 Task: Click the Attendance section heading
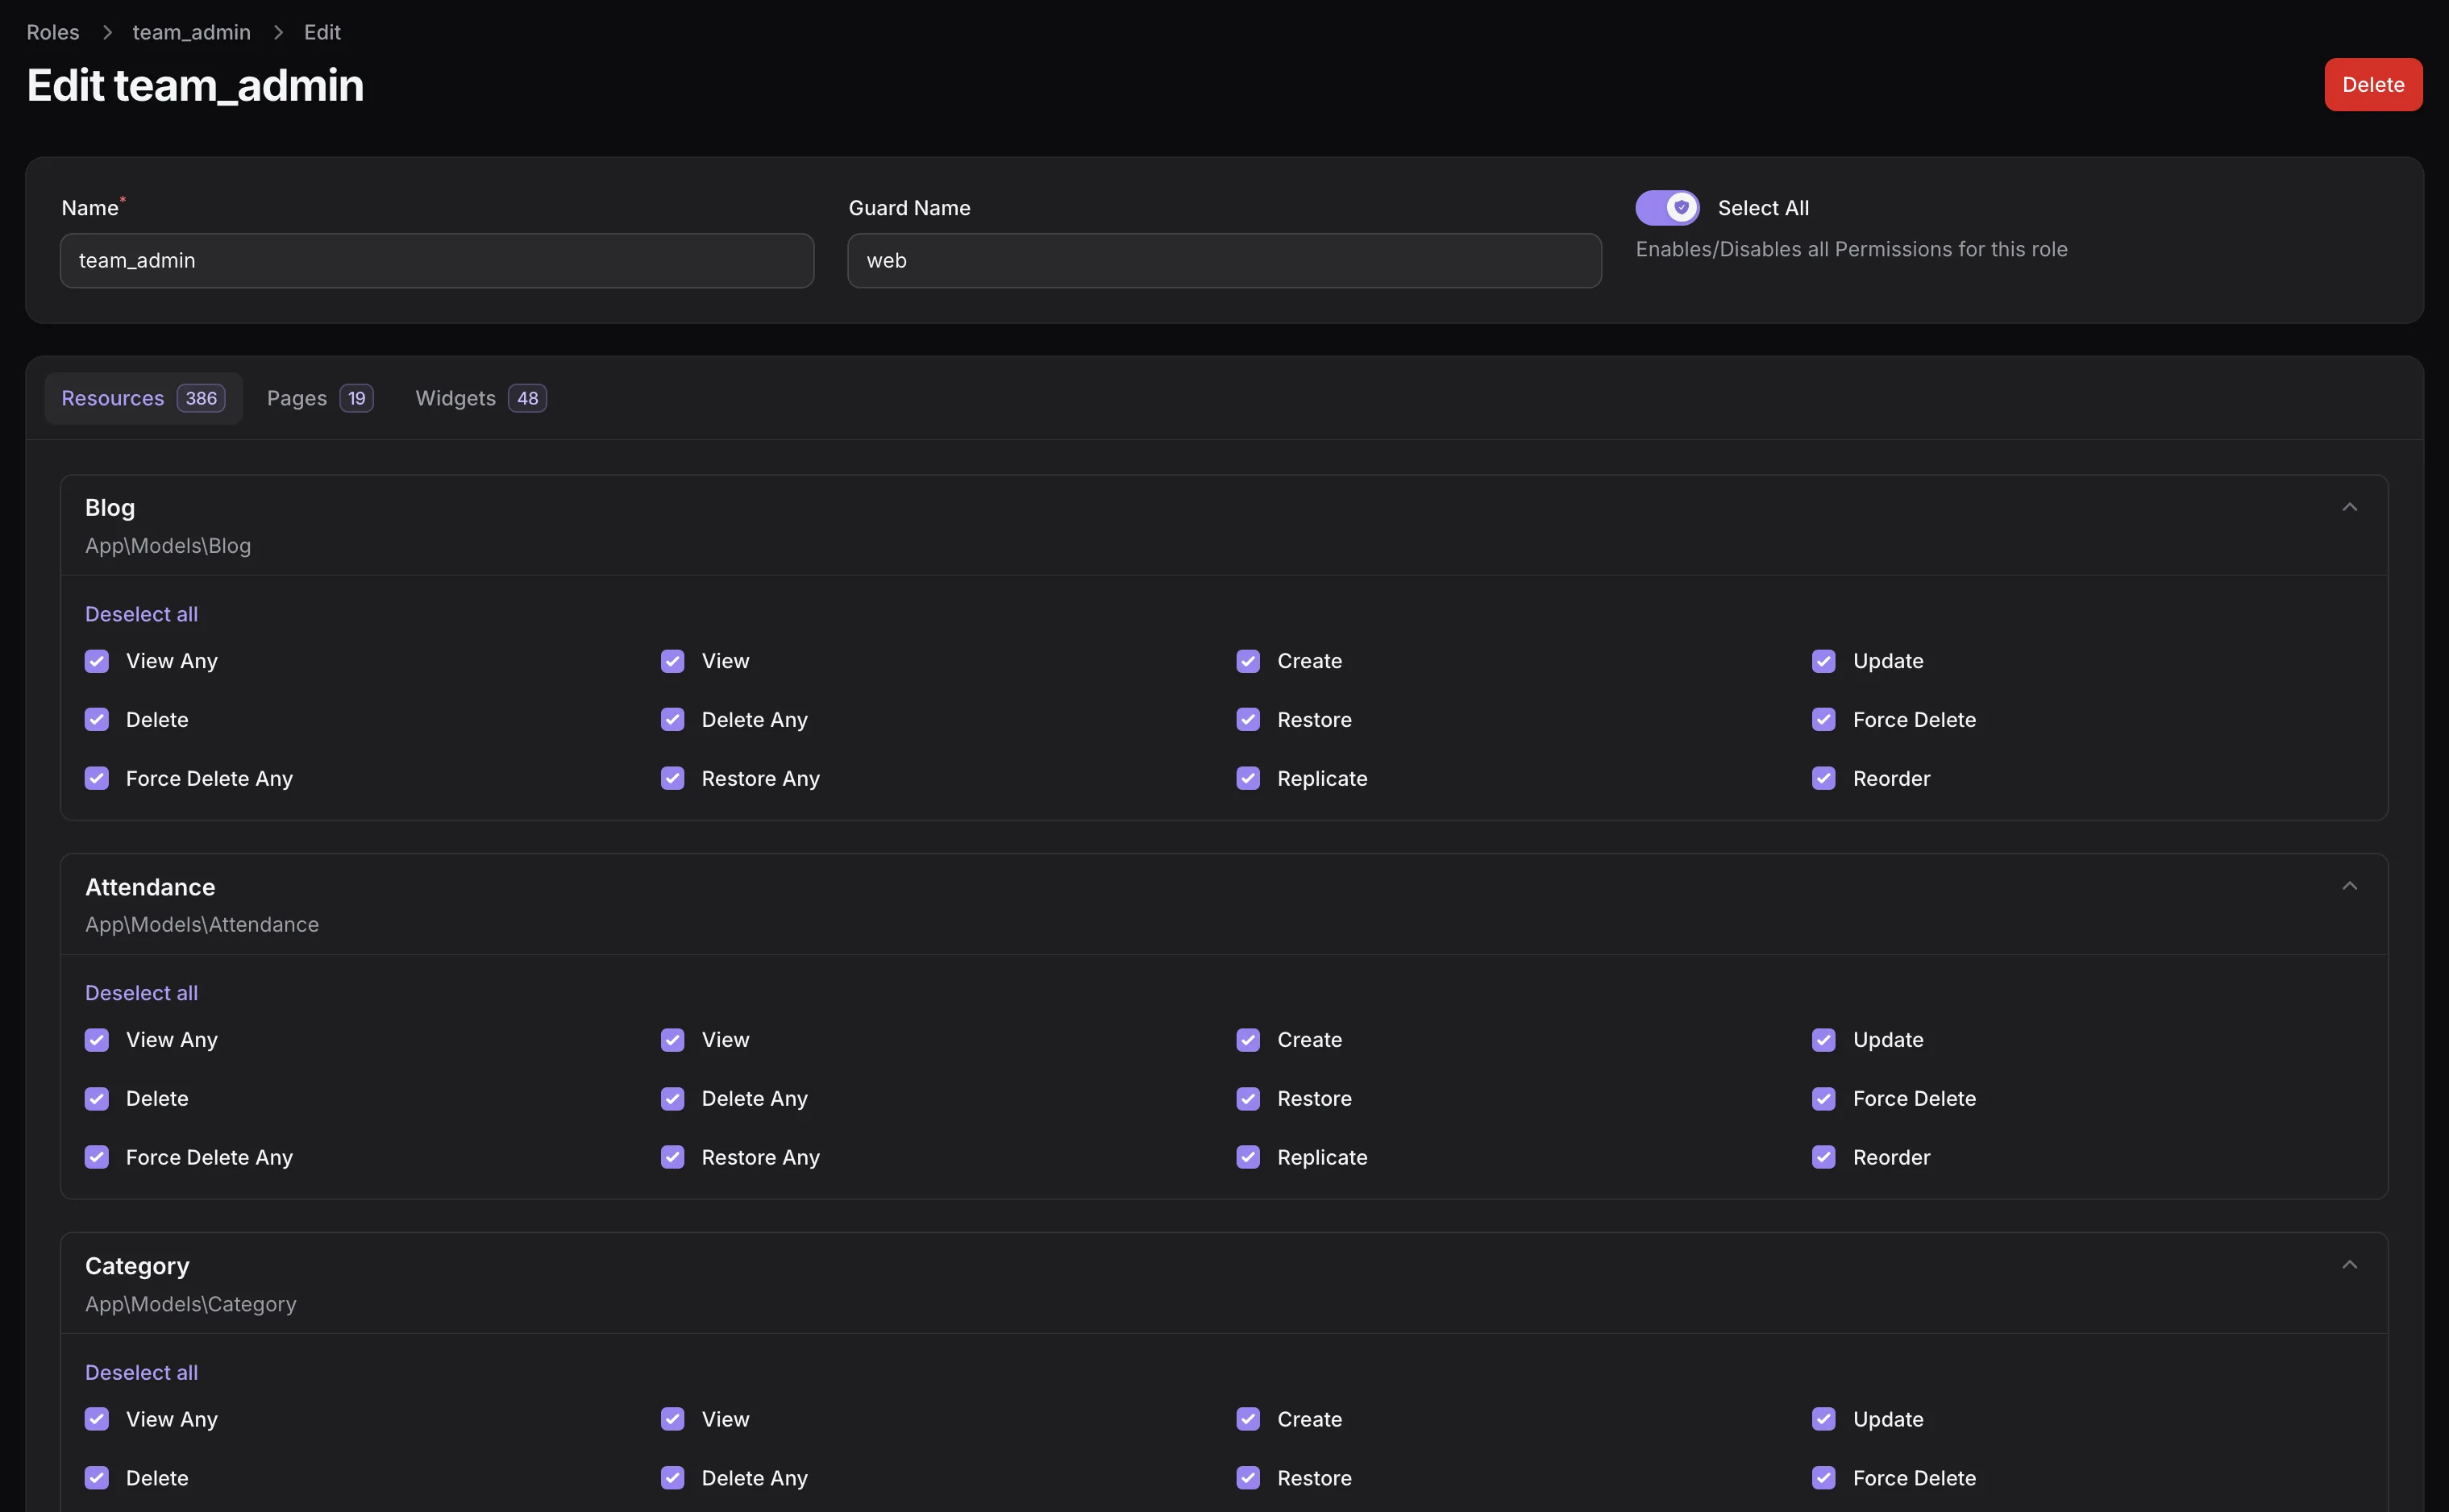coord(150,887)
